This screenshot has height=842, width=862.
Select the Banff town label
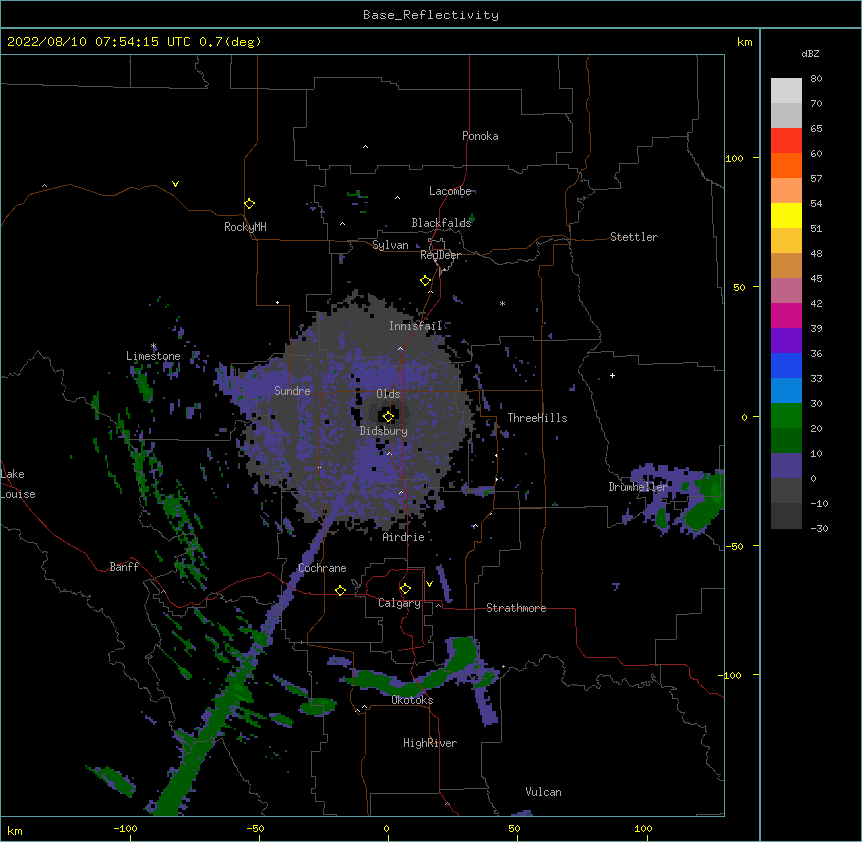pyautogui.click(x=124, y=567)
